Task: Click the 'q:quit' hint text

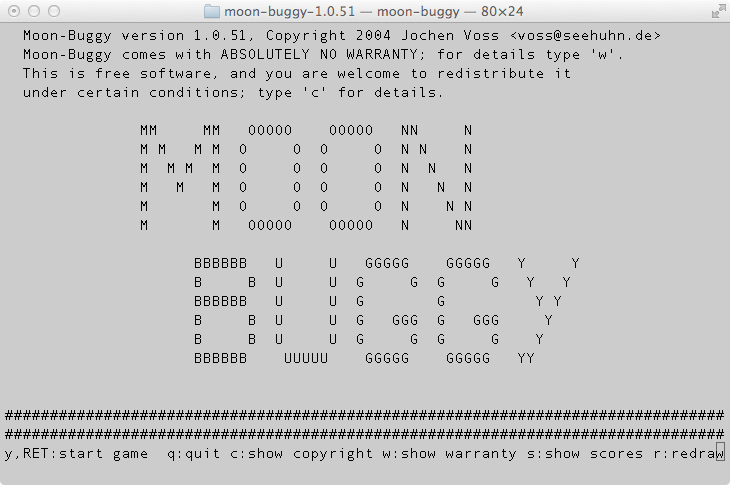Action: 193,453
